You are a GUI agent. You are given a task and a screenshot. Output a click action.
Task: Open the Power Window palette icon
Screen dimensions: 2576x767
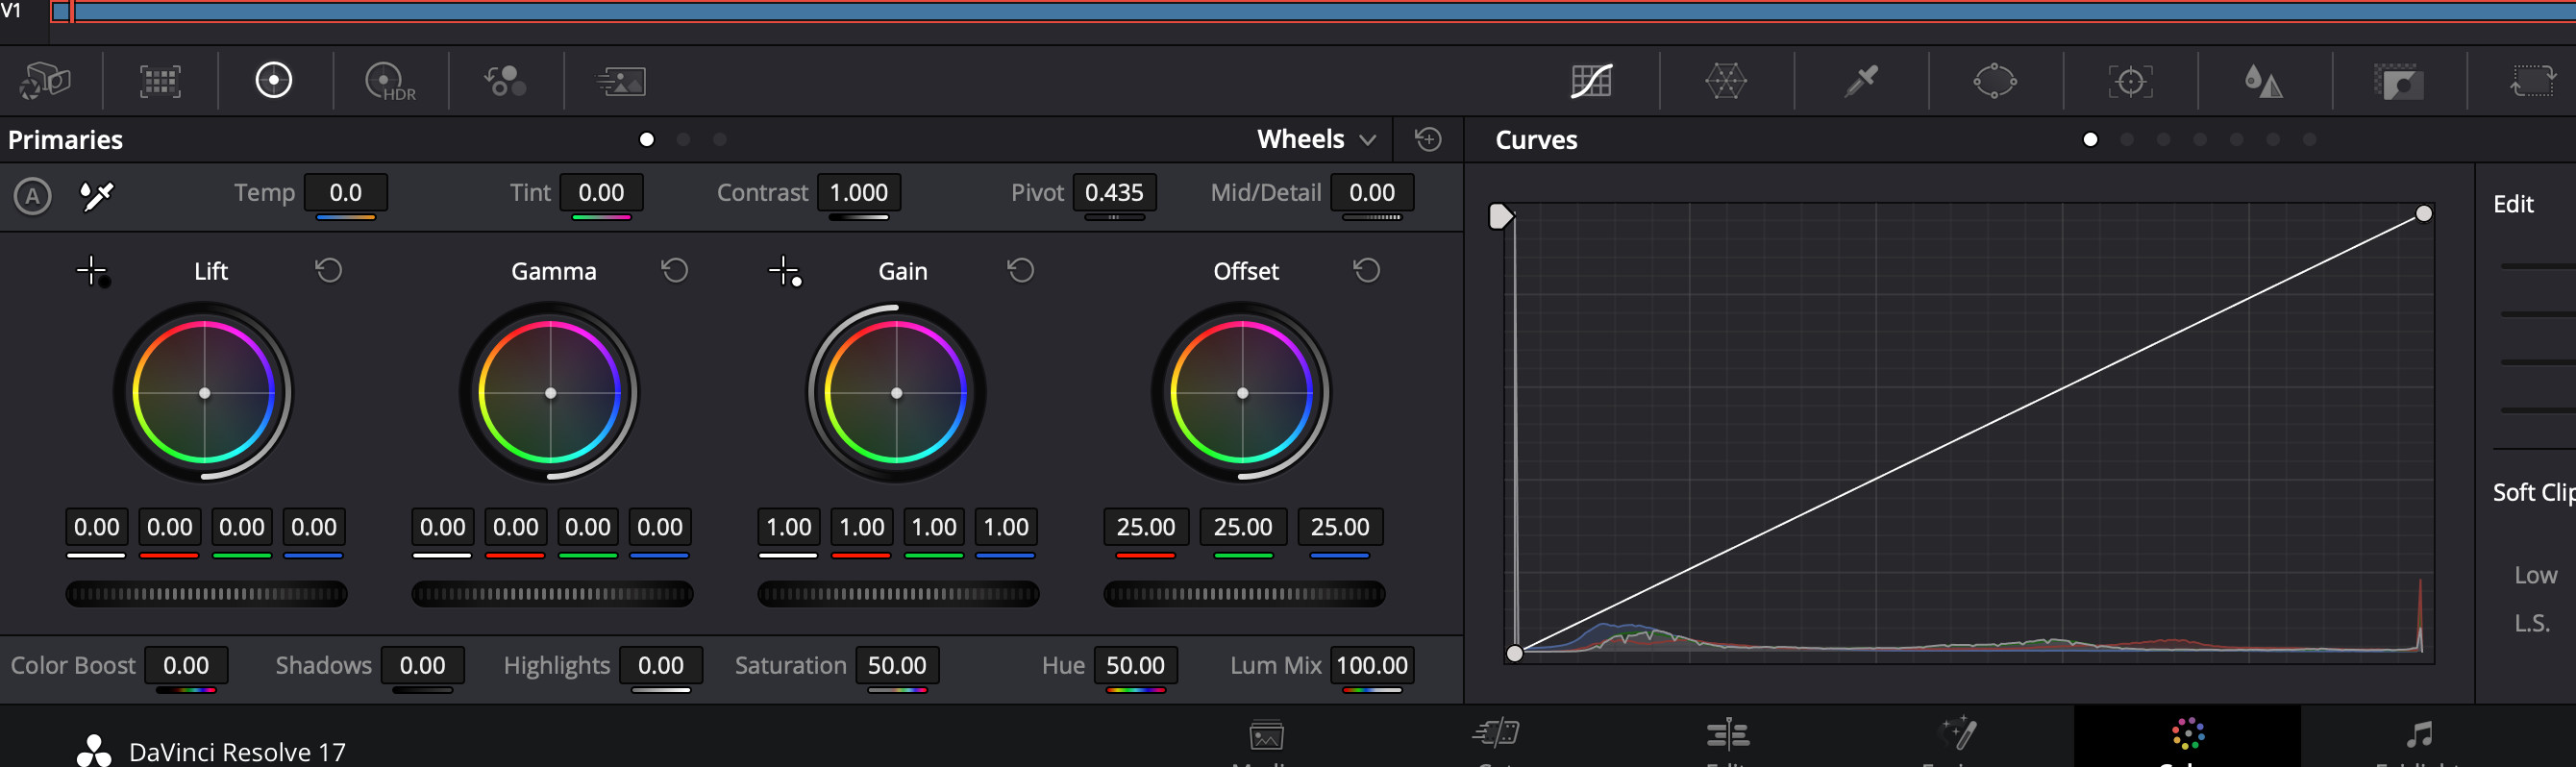1995,80
